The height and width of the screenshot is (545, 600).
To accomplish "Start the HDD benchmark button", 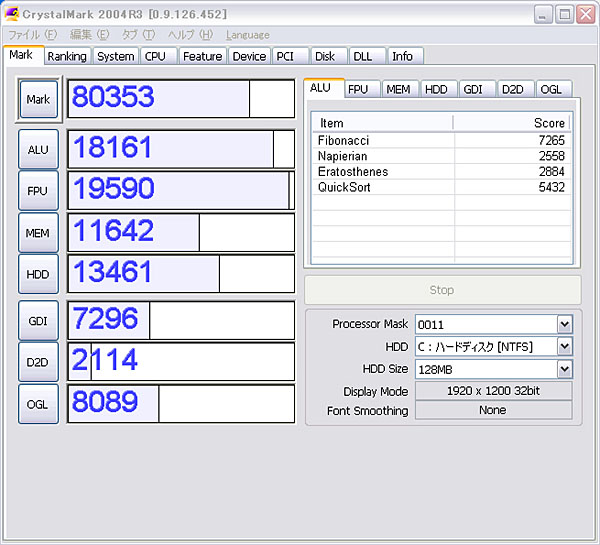I will pos(38,274).
